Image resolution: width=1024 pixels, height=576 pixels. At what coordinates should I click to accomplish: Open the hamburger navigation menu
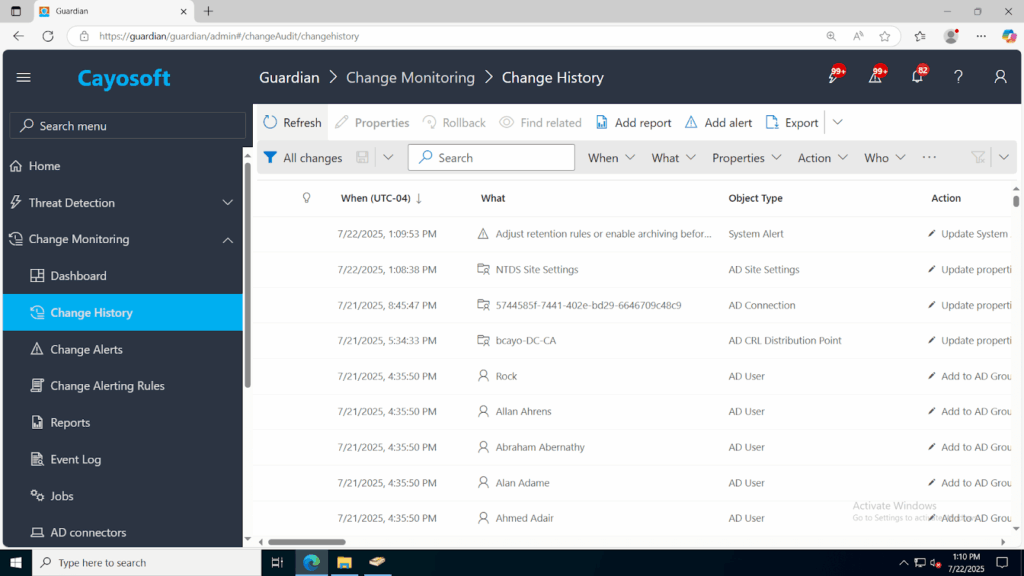[x=24, y=78]
